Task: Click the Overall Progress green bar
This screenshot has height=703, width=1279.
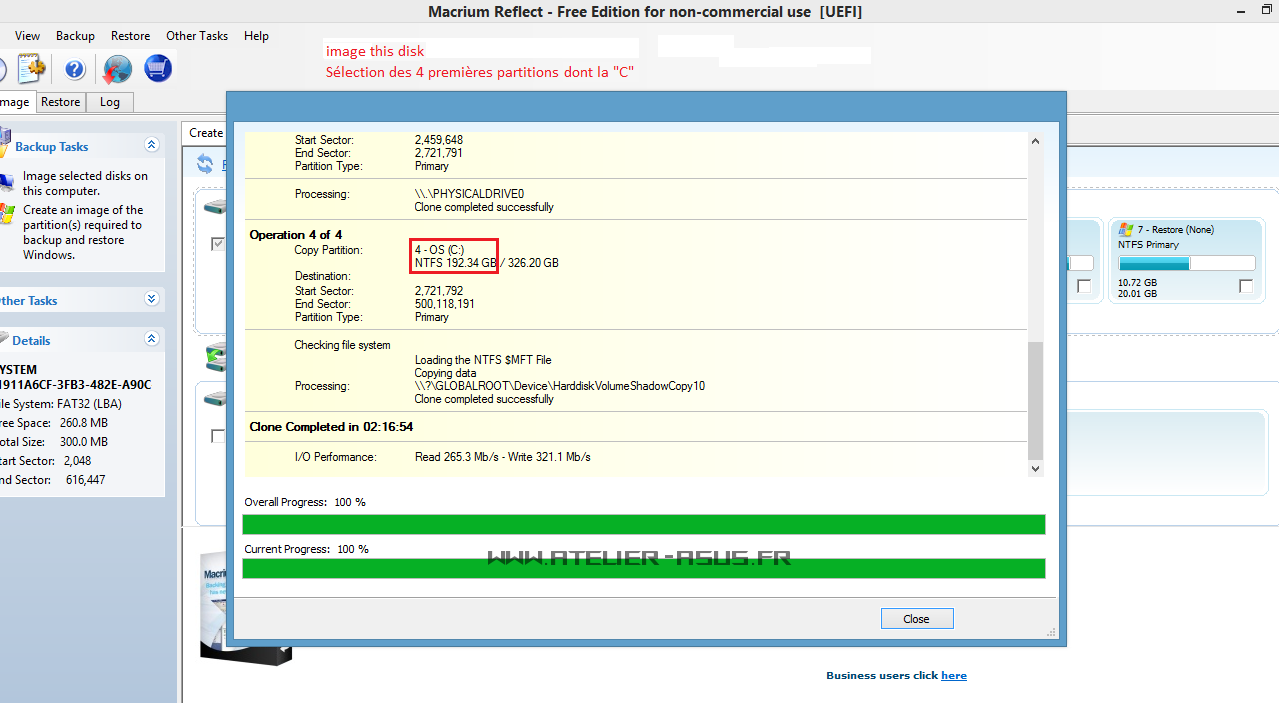Action: click(x=643, y=524)
